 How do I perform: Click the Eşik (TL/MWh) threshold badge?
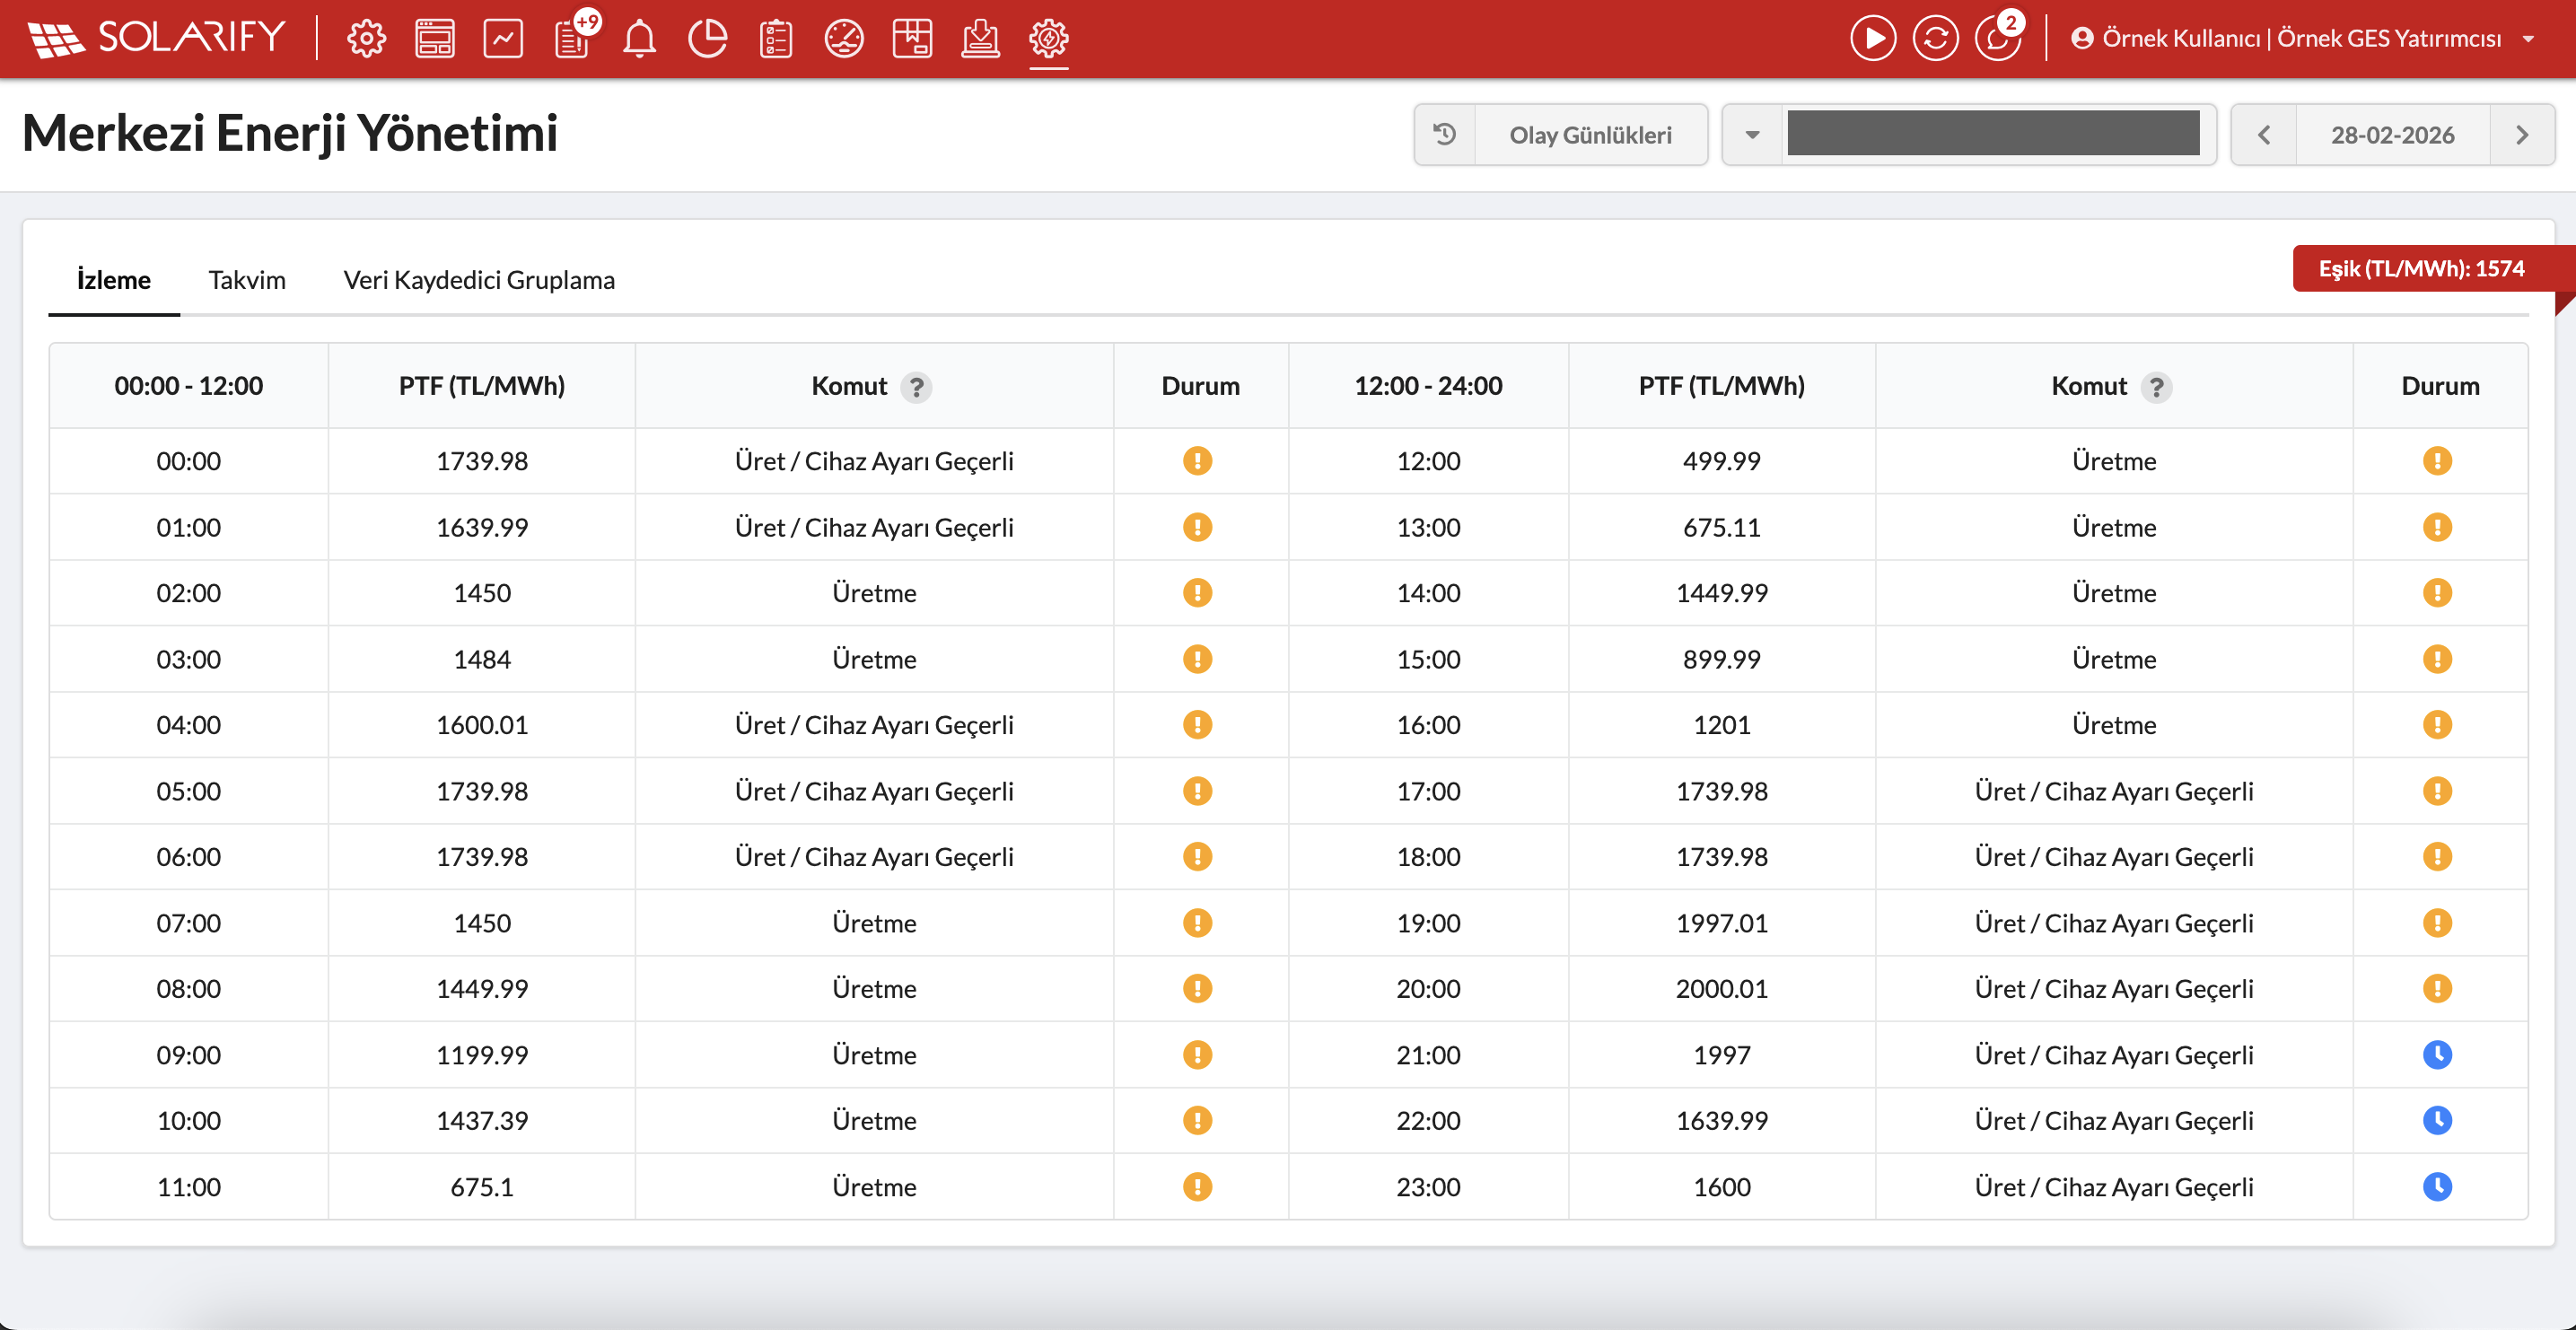[x=2421, y=268]
